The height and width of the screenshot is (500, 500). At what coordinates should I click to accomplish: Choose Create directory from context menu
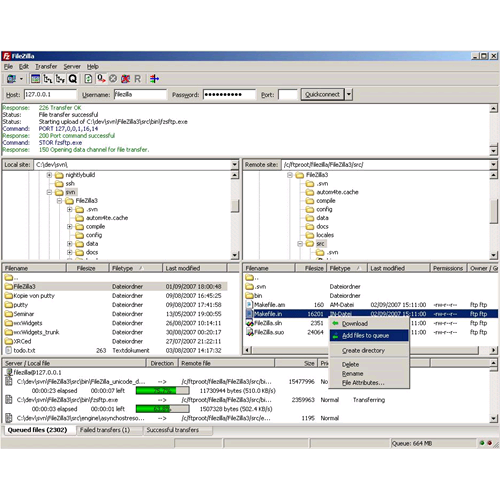point(369,351)
